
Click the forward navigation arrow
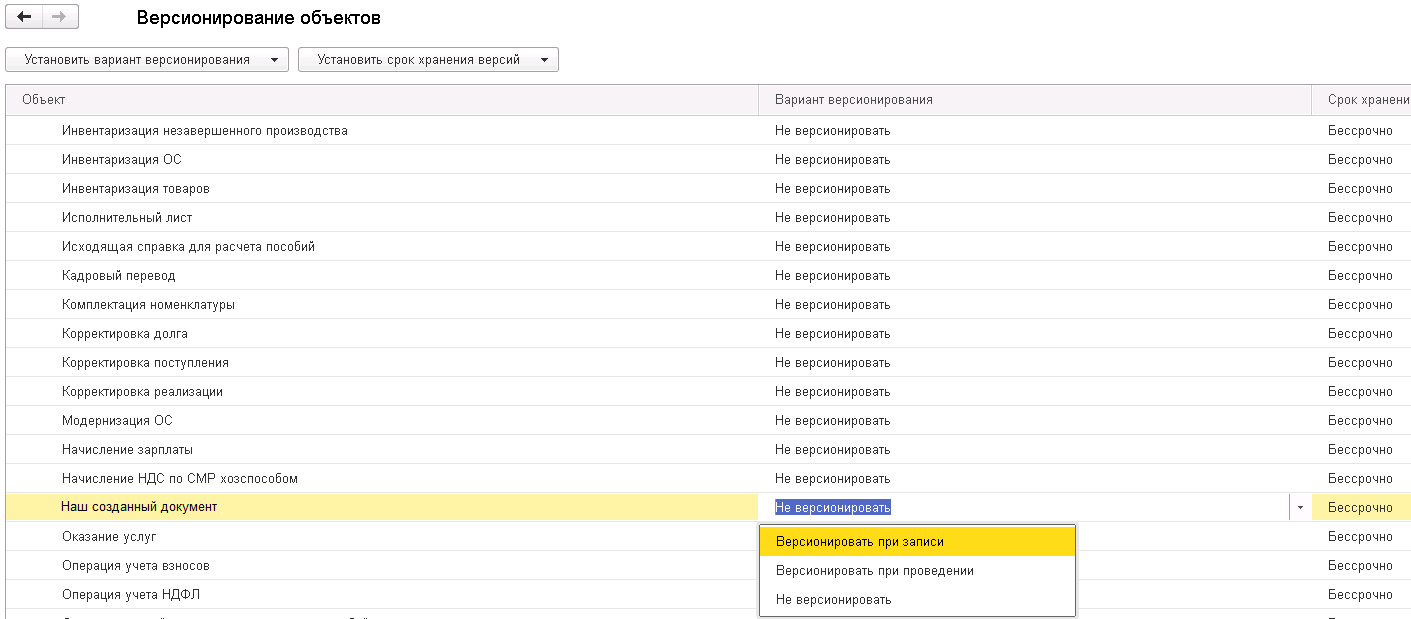coord(59,17)
